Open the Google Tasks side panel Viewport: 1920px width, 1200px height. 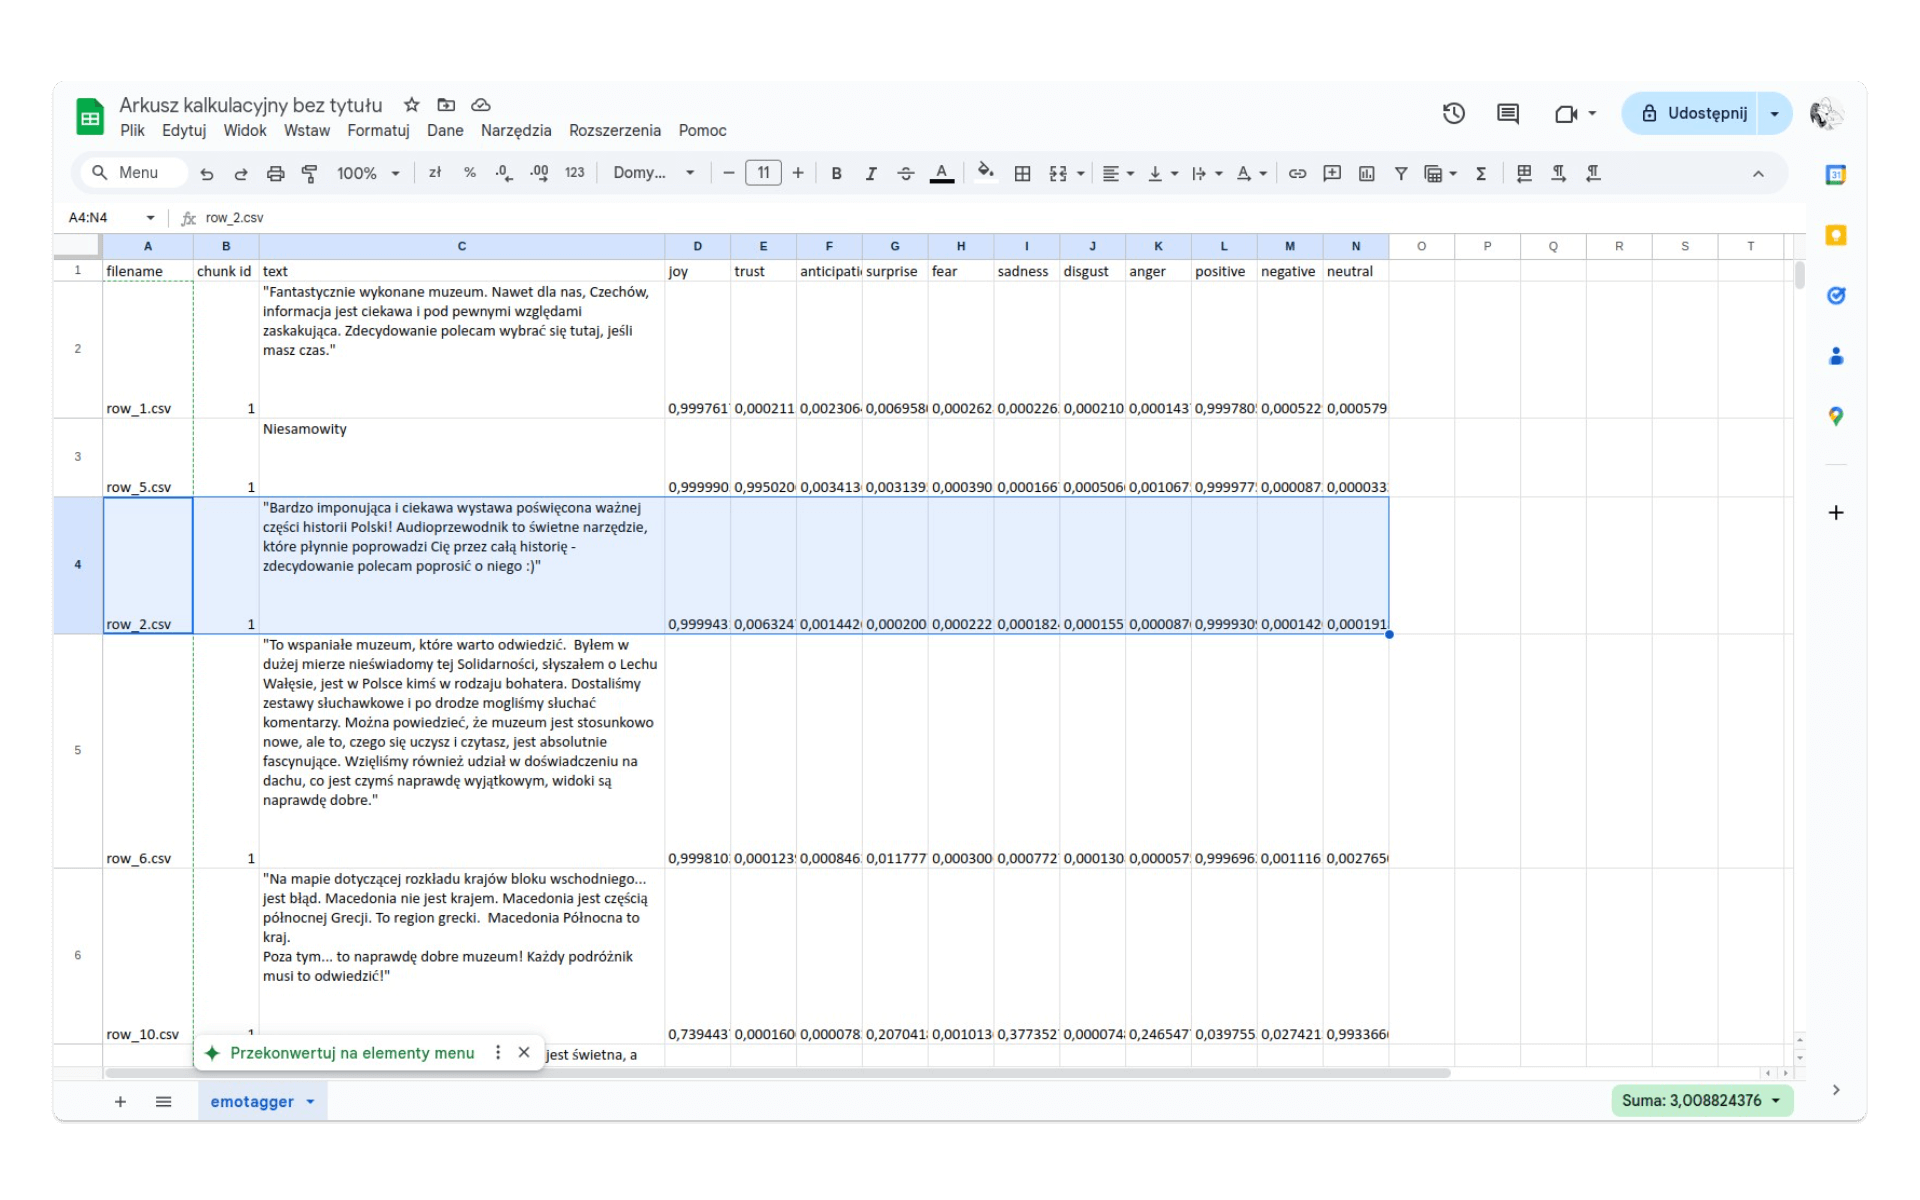(1836, 296)
